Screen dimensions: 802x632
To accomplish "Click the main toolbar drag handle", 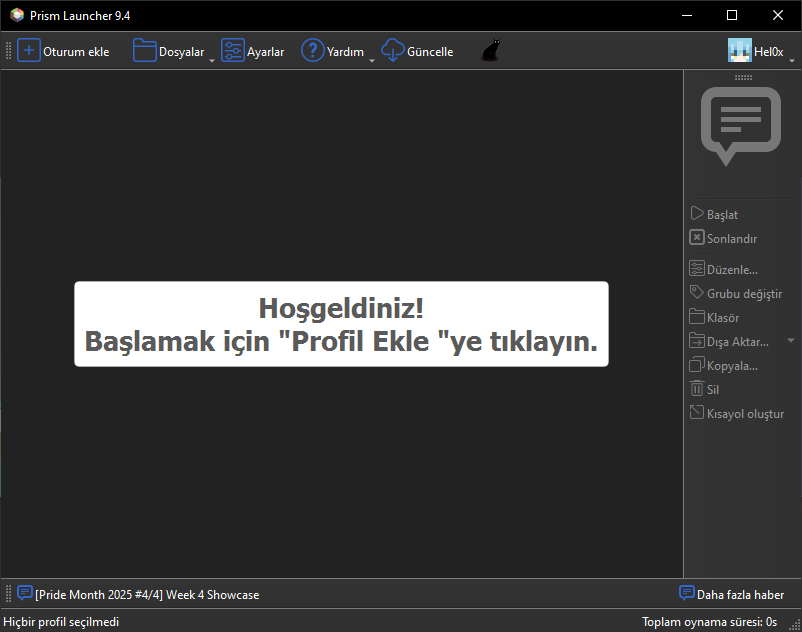I will click(x=8, y=51).
